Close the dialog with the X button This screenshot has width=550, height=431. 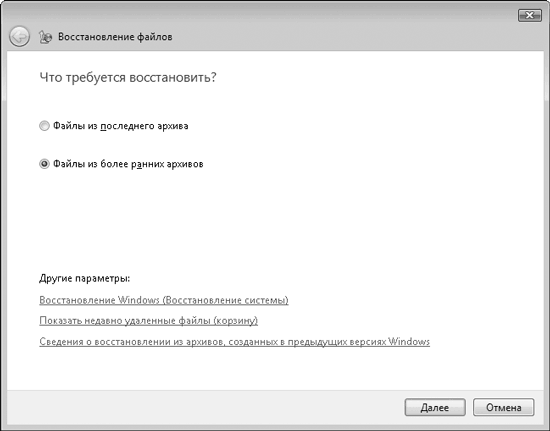(x=529, y=15)
